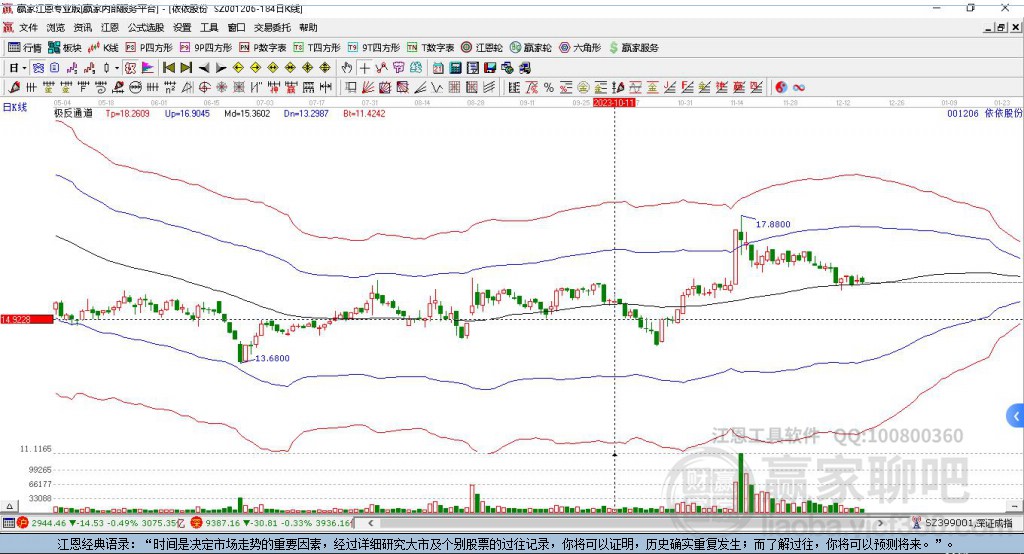The width and height of the screenshot is (1024, 554).
Task: Open the 江恩 menu
Action: [x=110, y=27]
